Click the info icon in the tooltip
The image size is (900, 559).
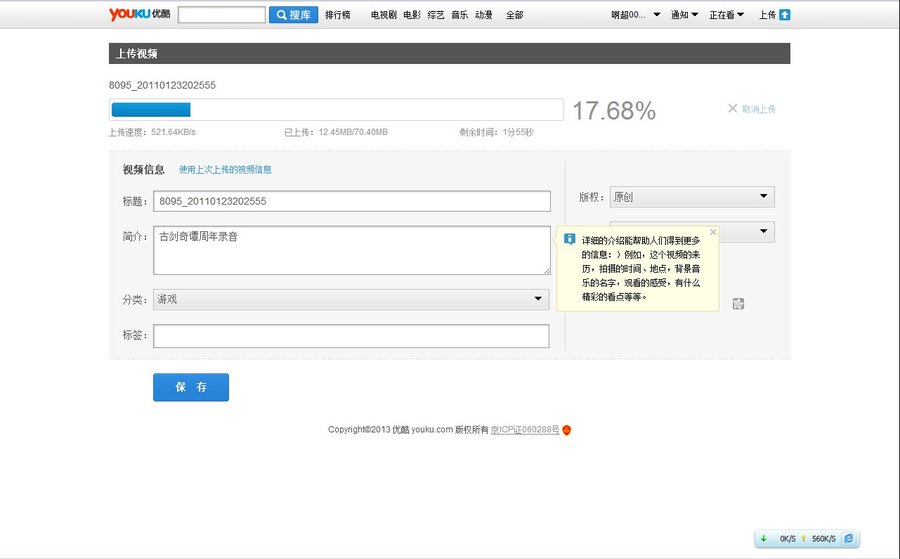click(x=569, y=239)
